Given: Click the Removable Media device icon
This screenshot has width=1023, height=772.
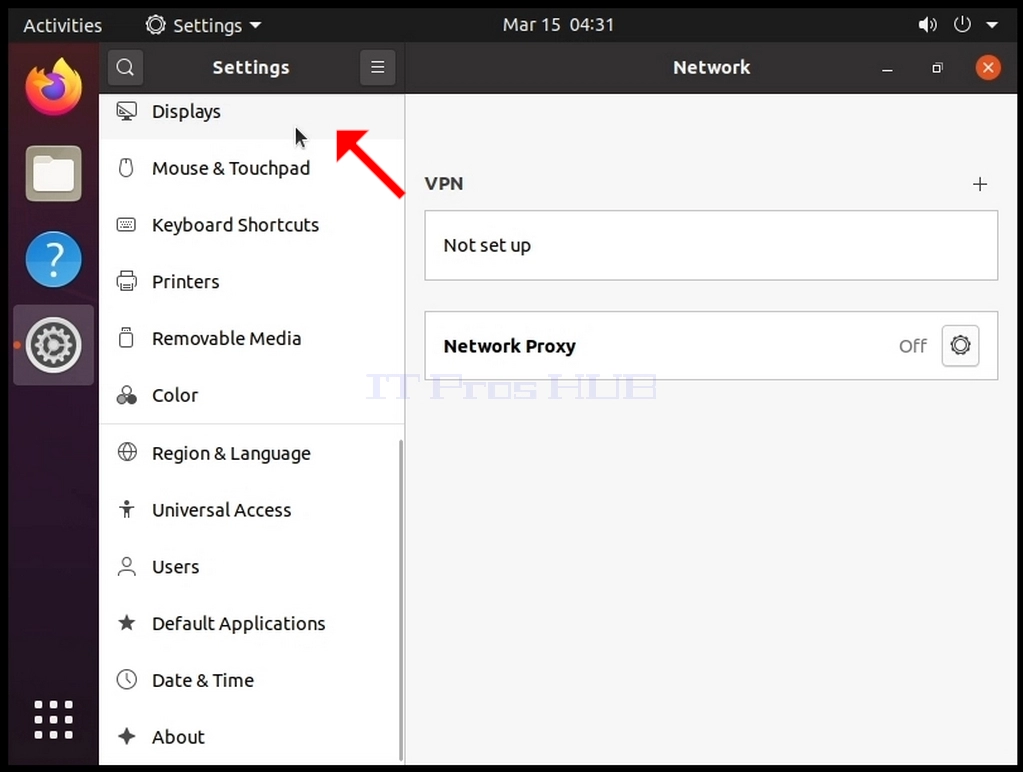Looking at the screenshot, I should [127, 338].
